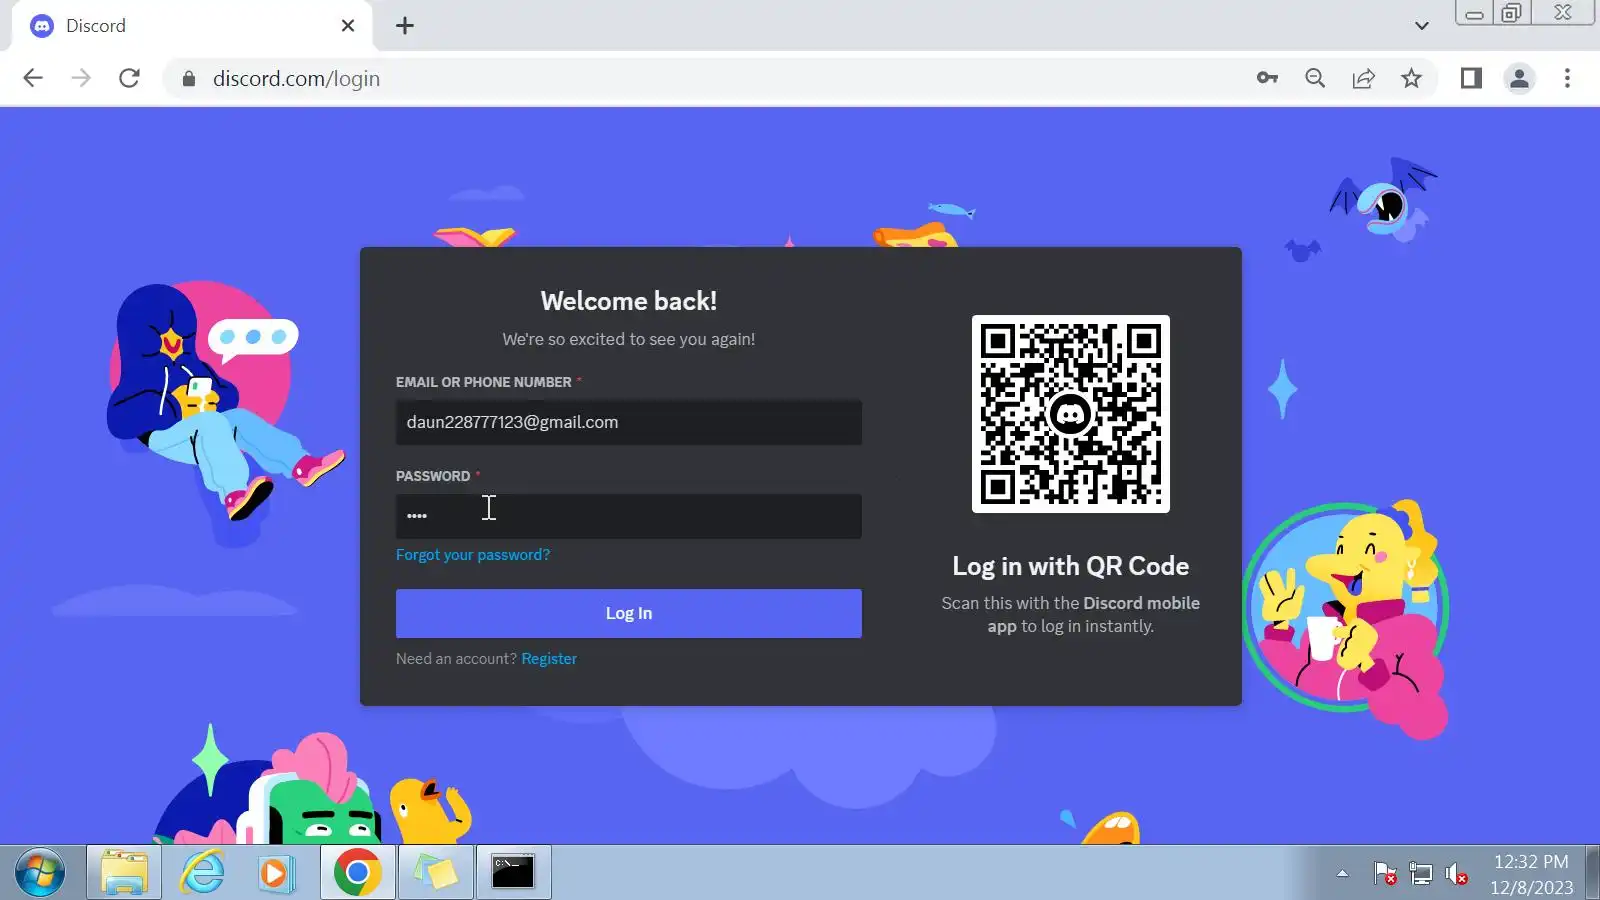Bookmark this page with the star icon
The image size is (1600, 900).
[1411, 78]
